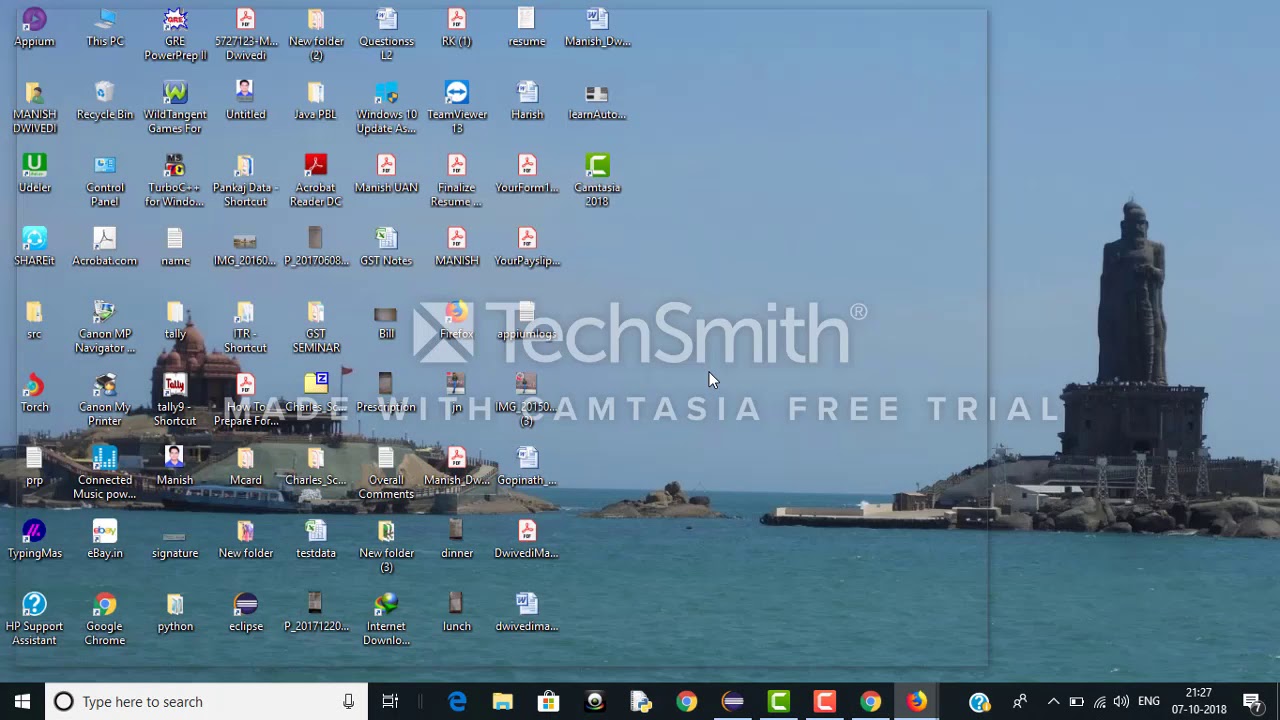The image size is (1280, 720).
Task: Open Acrobat.com shortcut
Action: 105,247
